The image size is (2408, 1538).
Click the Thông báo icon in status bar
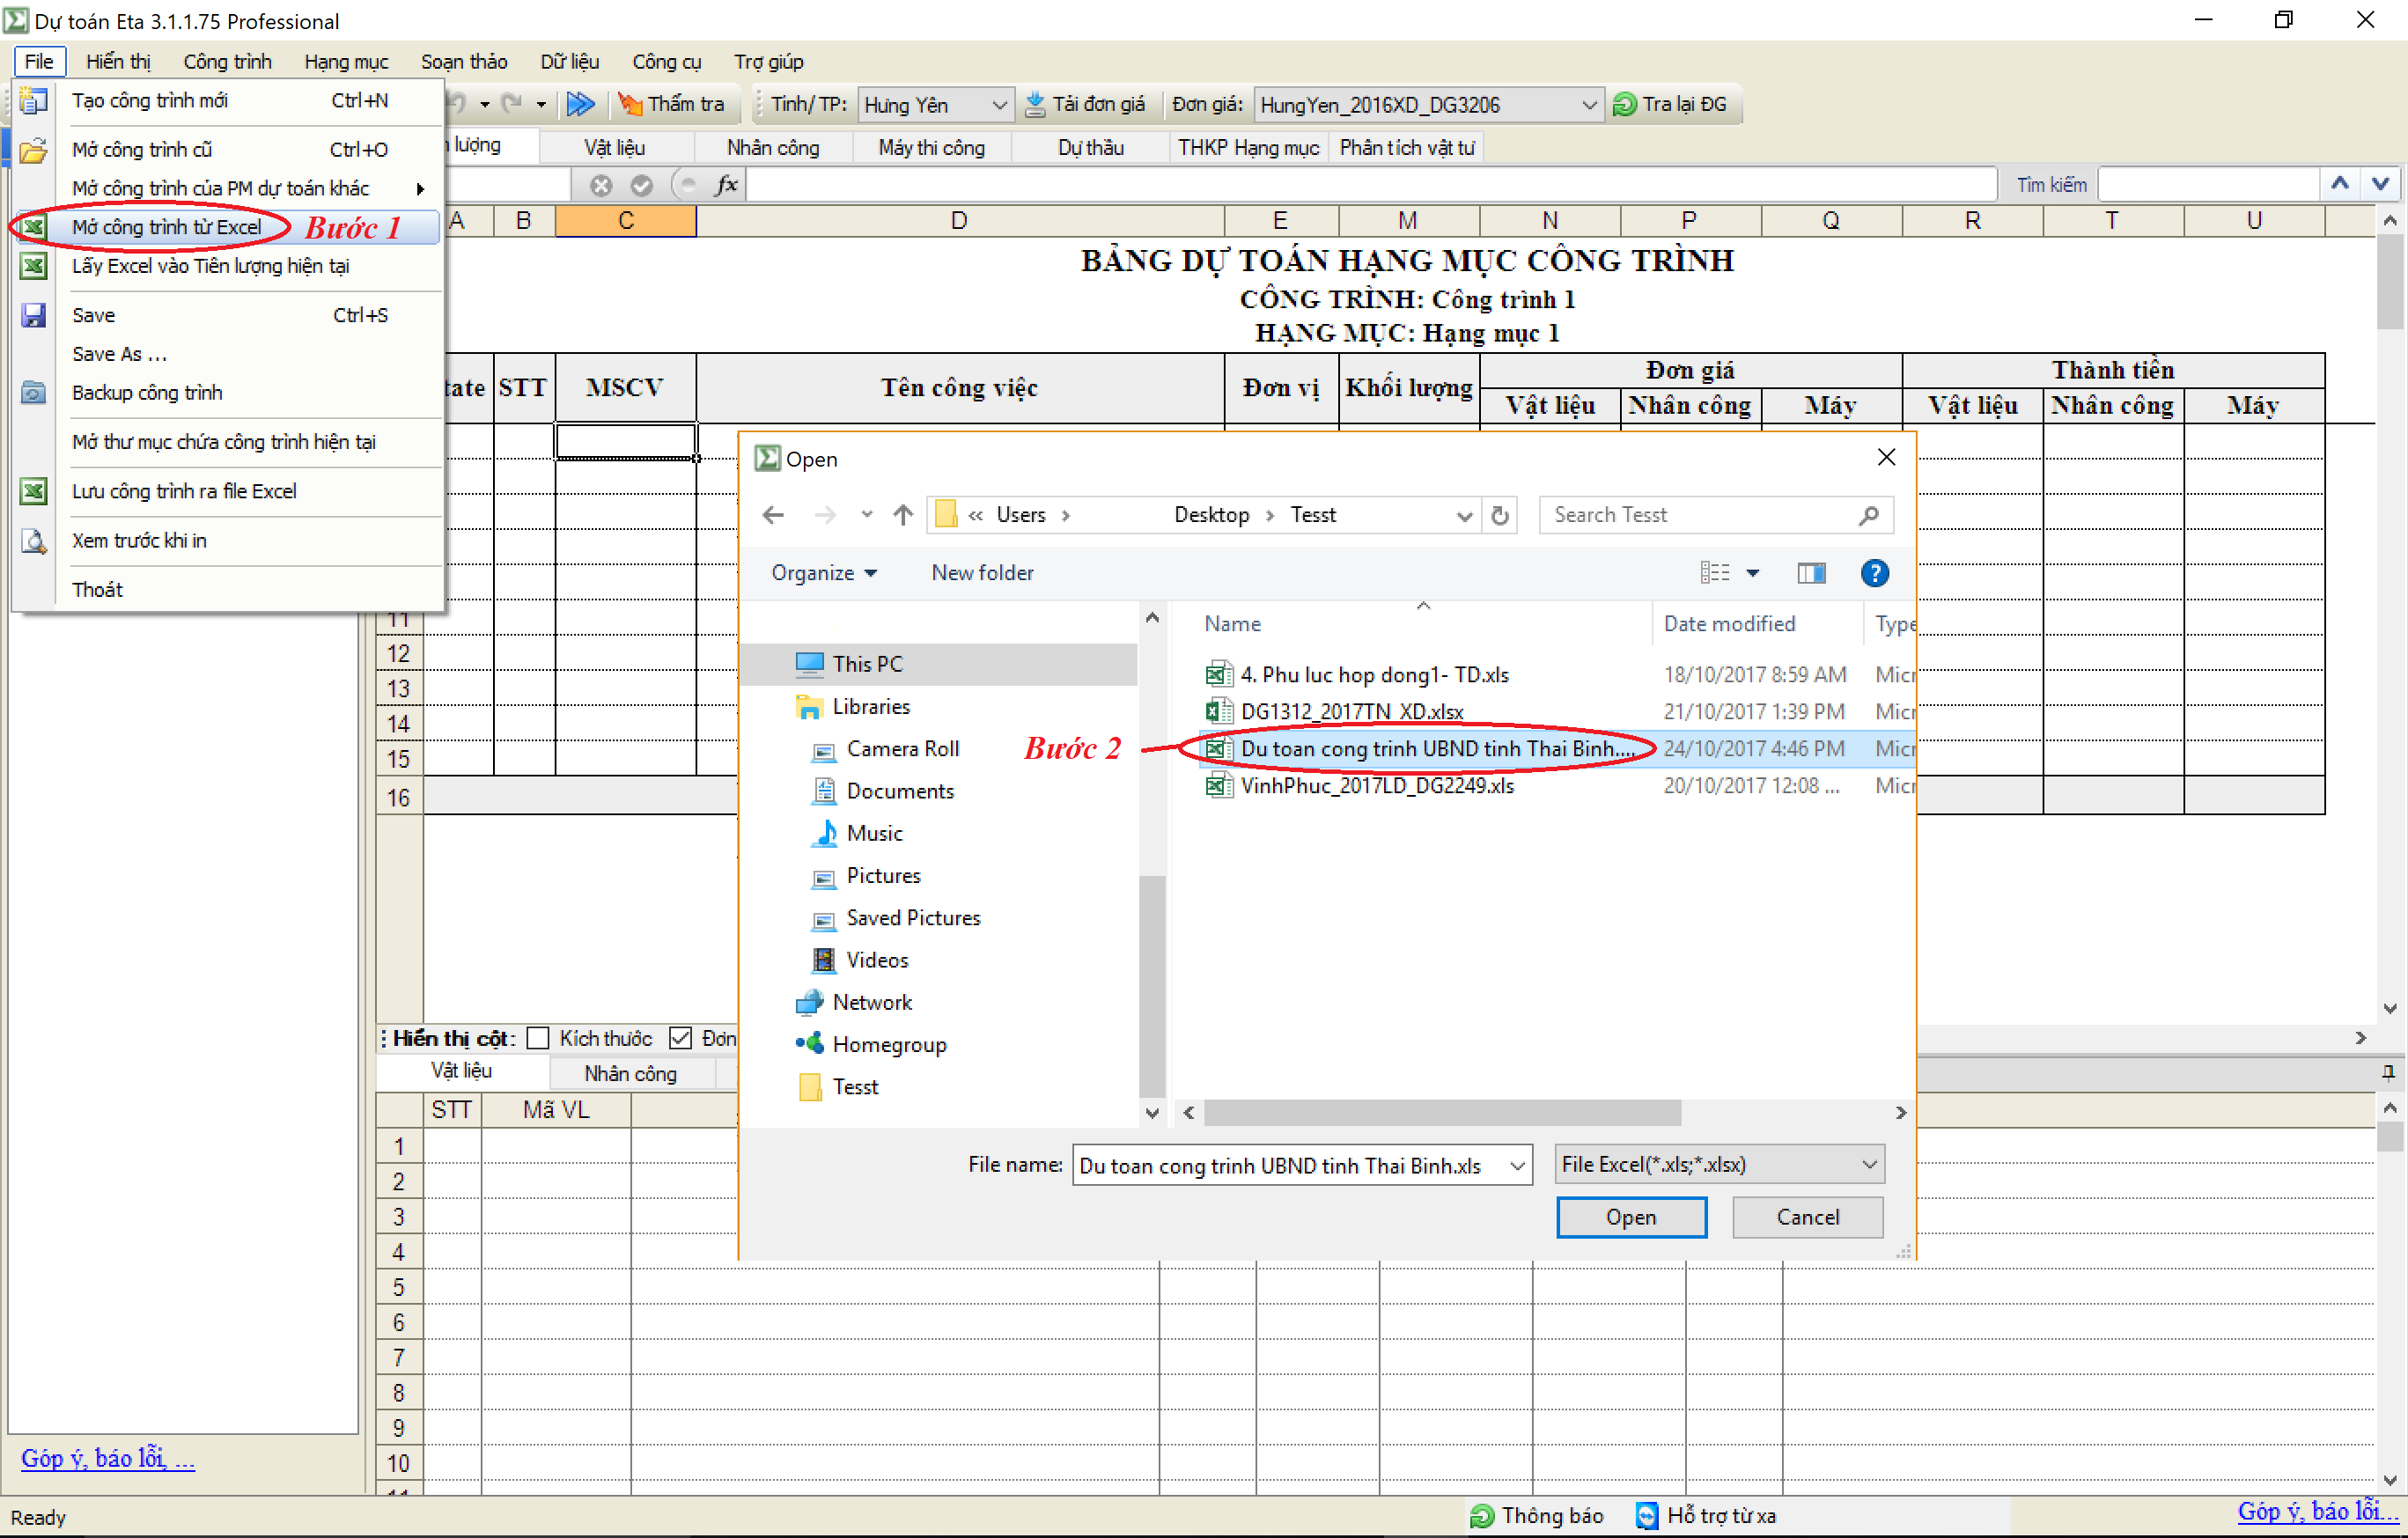[1481, 1516]
